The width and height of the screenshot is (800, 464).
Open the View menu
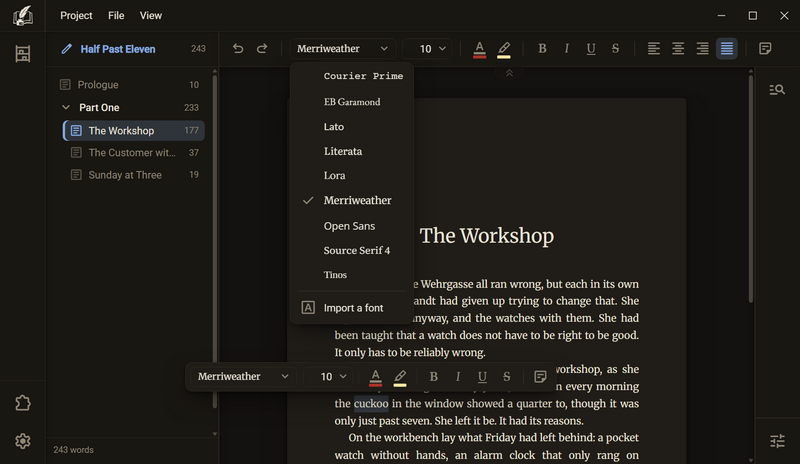(151, 16)
